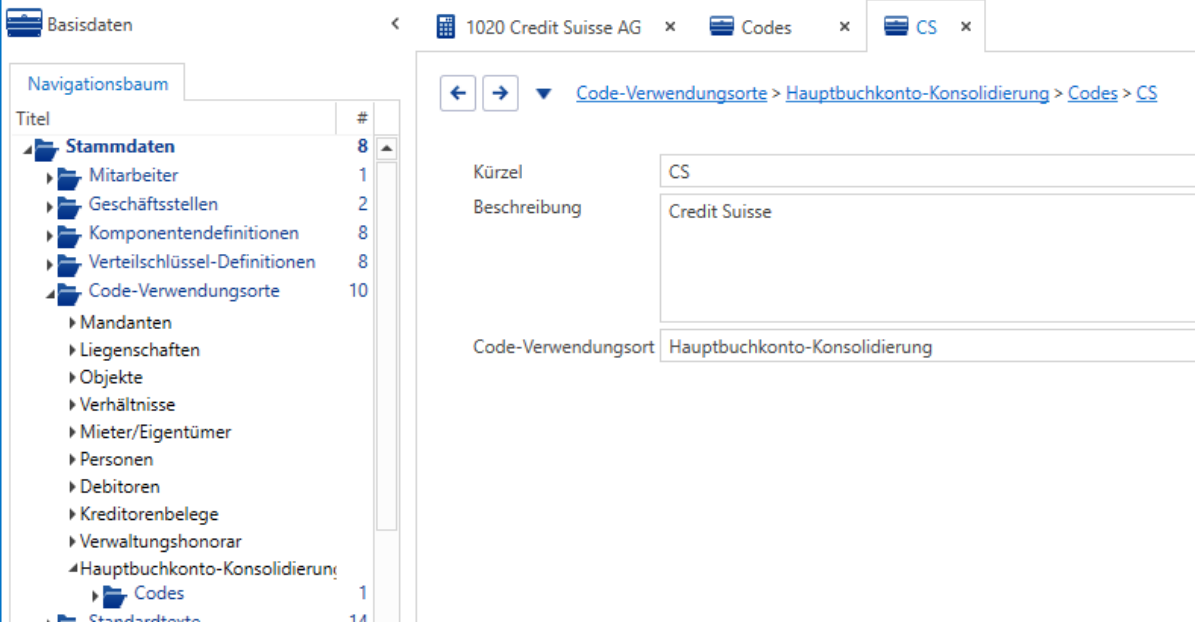The image size is (1195, 622).
Task: Follow the CS breadcrumb link
Action: click(x=1146, y=93)
